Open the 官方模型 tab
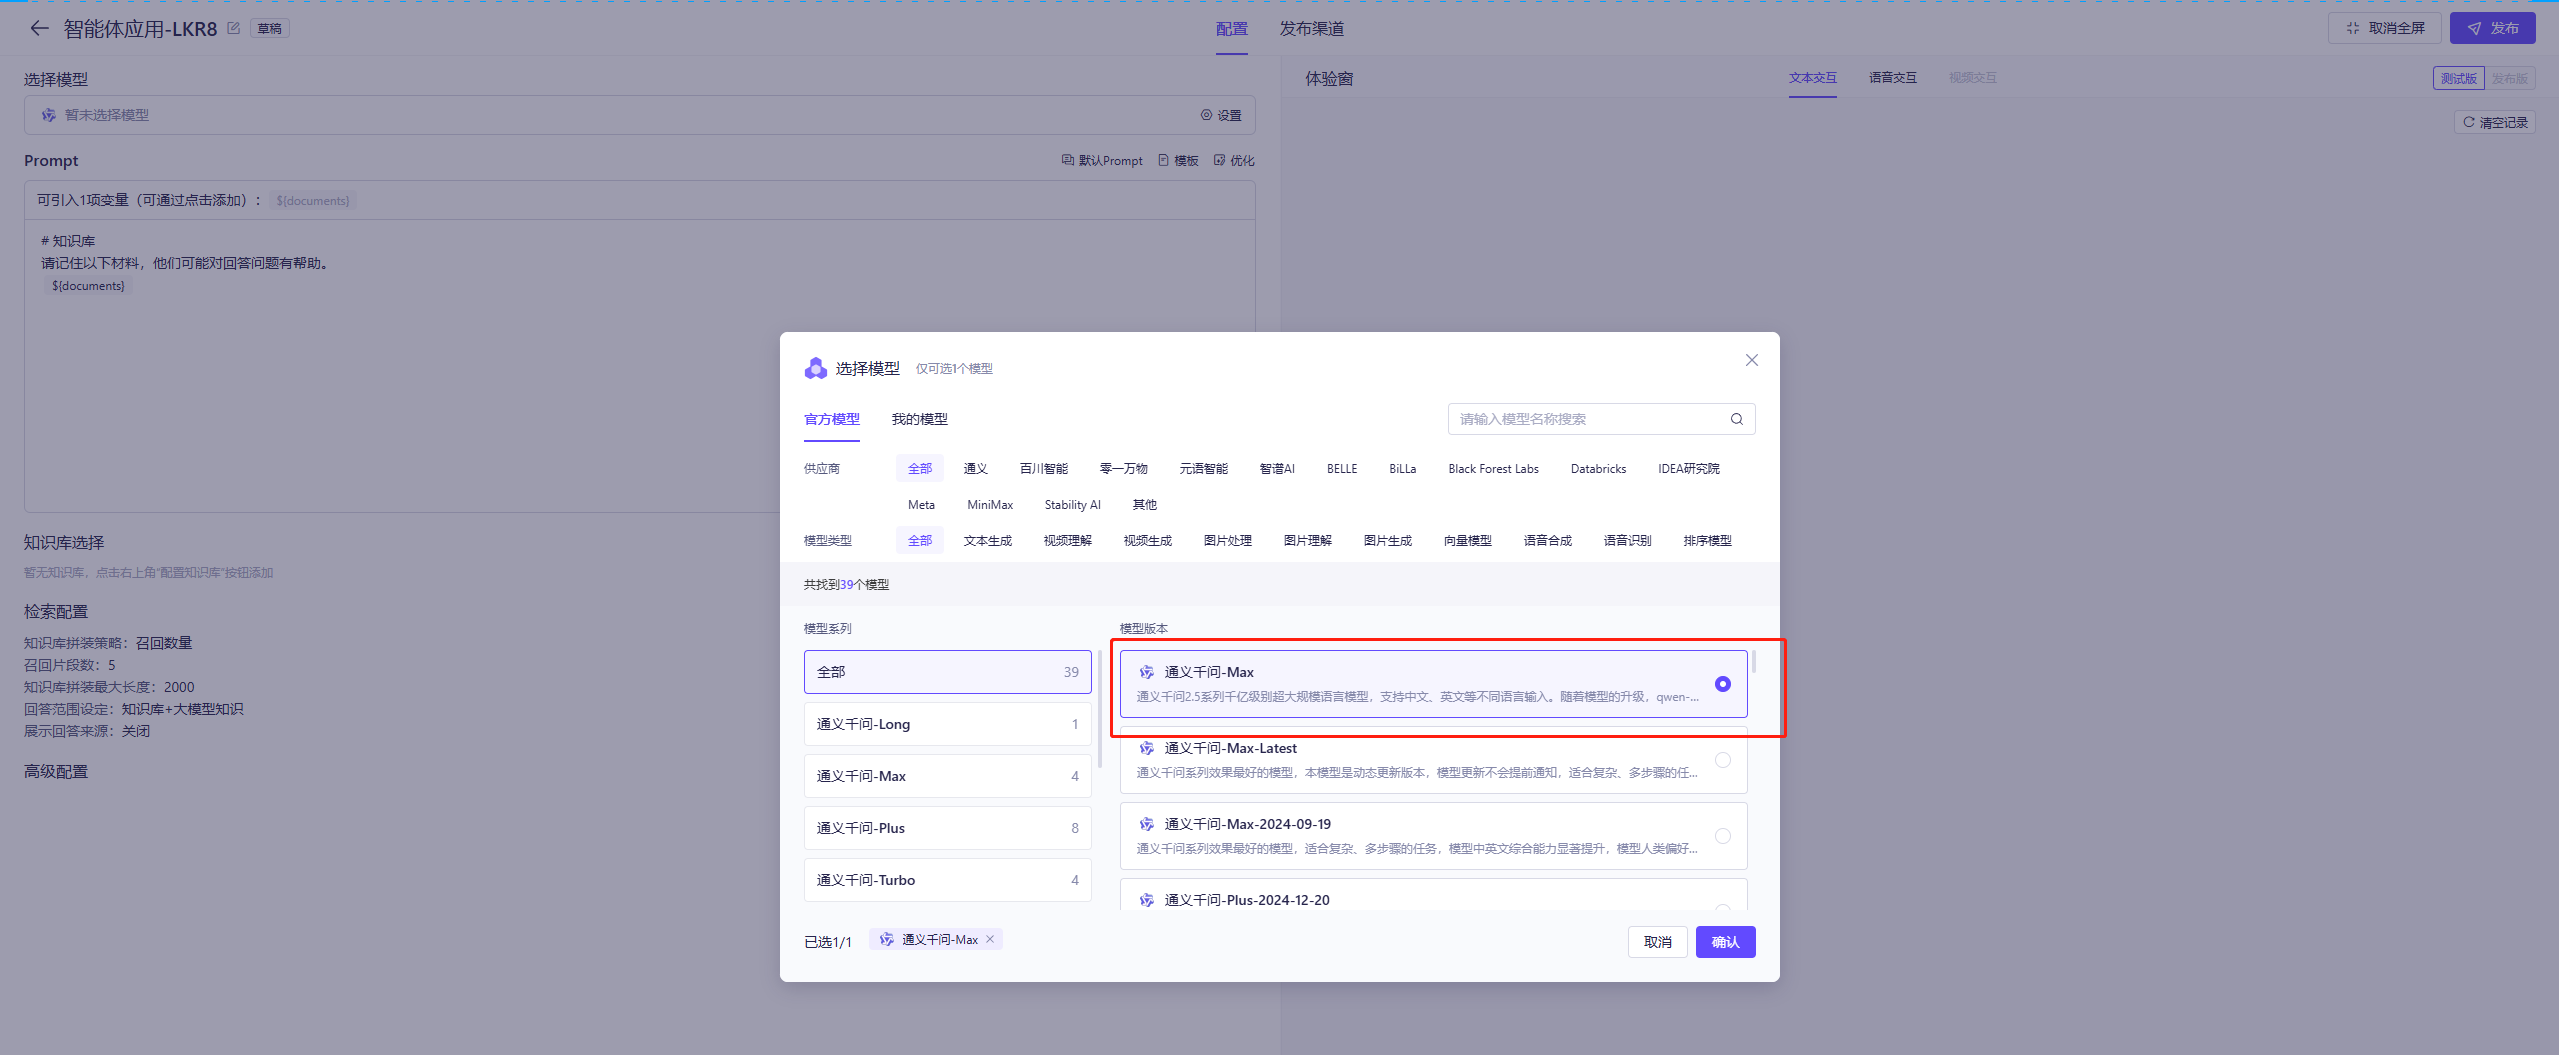Viewport: 2559px width, 1055px height. (832, 419)
